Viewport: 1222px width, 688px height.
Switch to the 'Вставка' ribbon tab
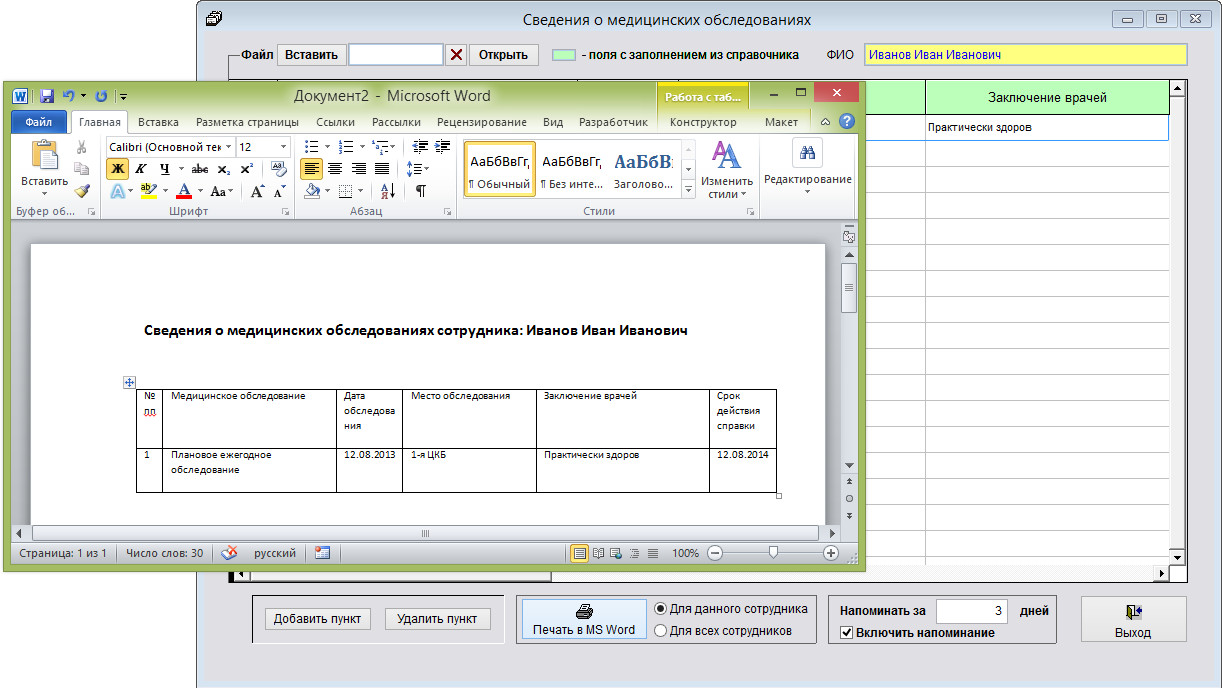158,122
